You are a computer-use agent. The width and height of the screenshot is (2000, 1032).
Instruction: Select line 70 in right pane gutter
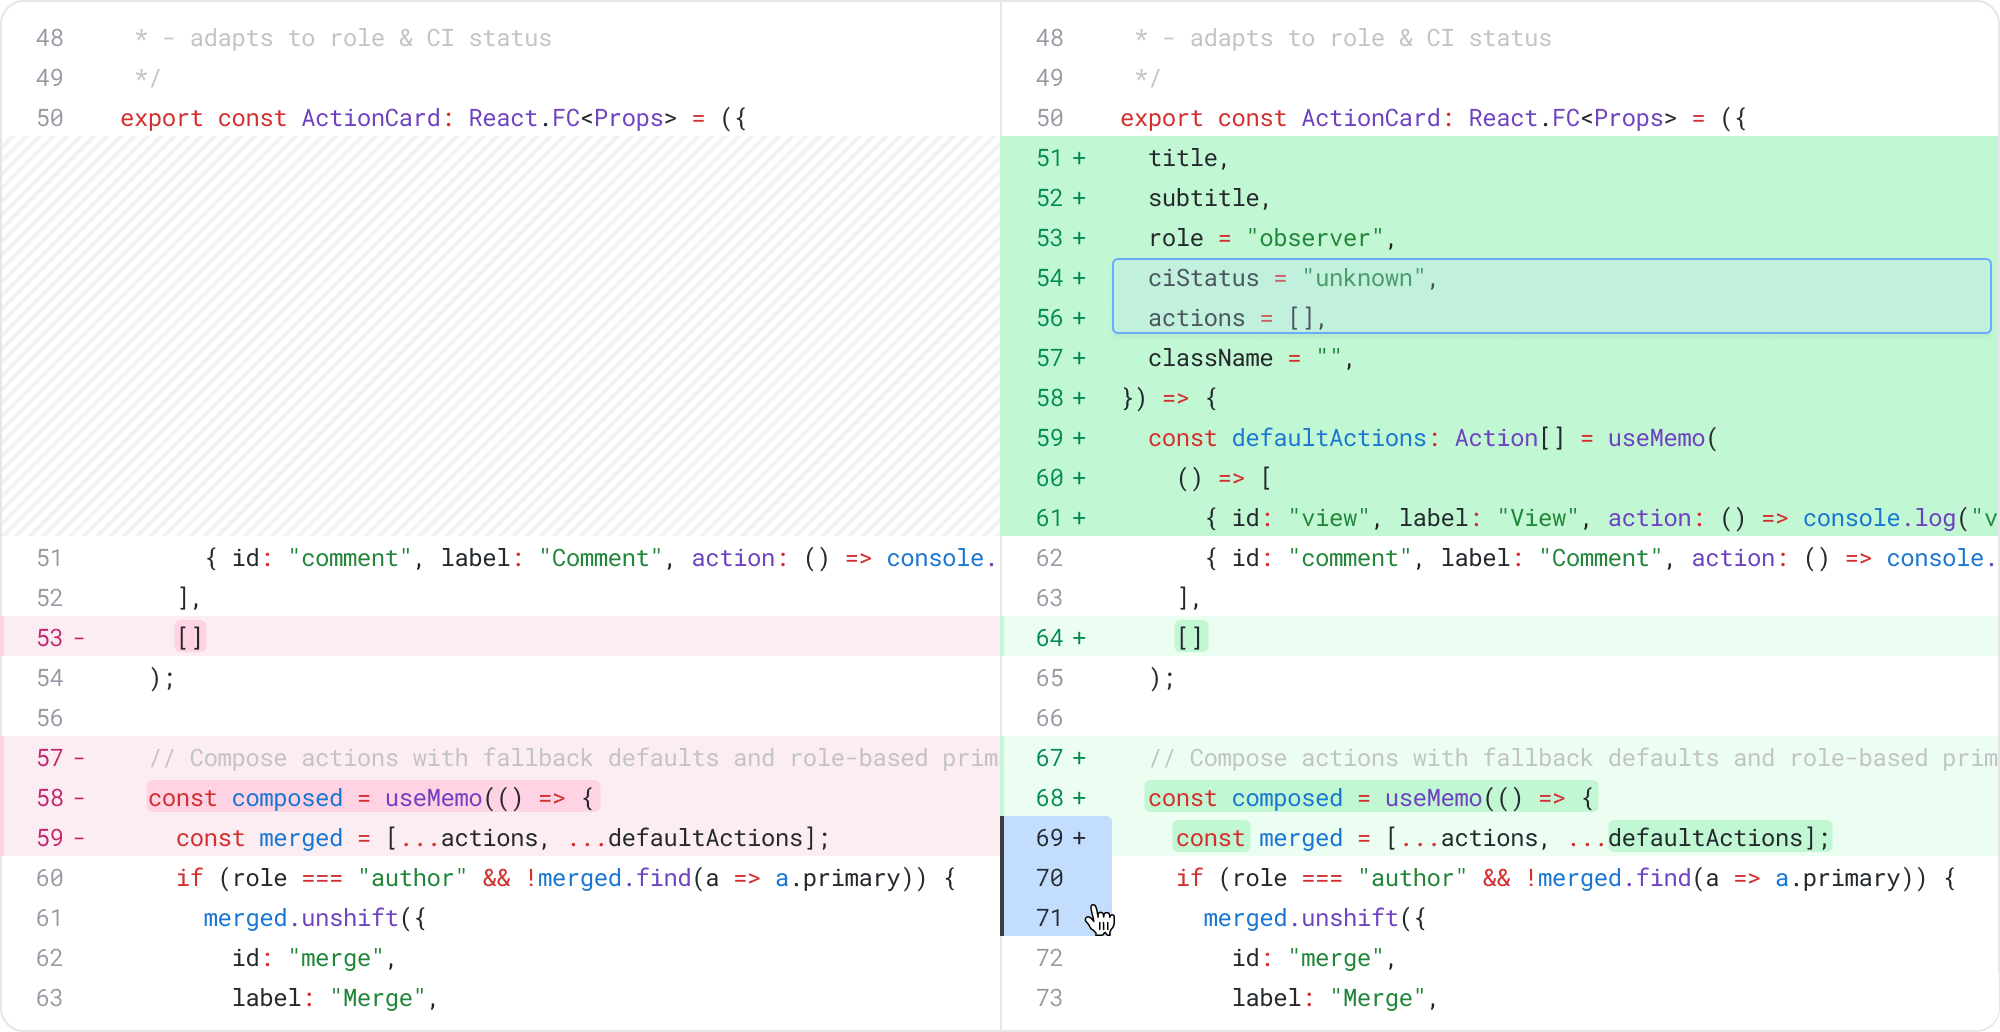(1058, 877)
